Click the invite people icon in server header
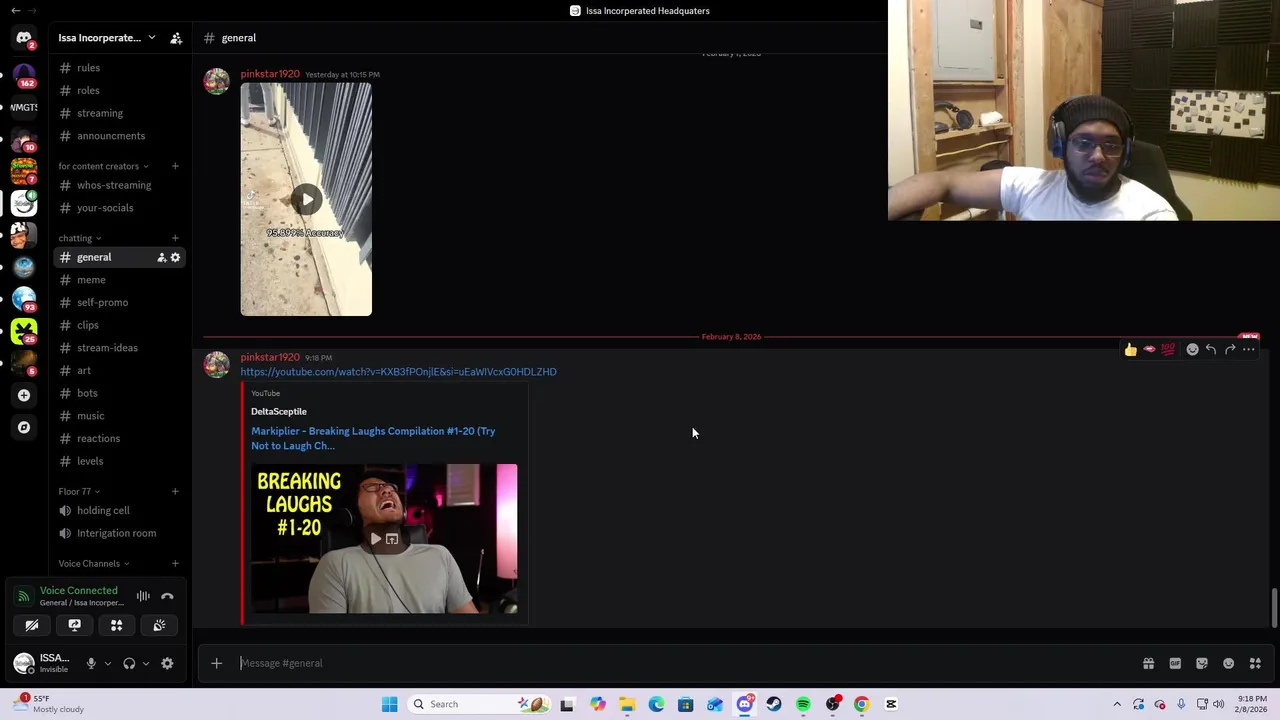 (176, 38)
